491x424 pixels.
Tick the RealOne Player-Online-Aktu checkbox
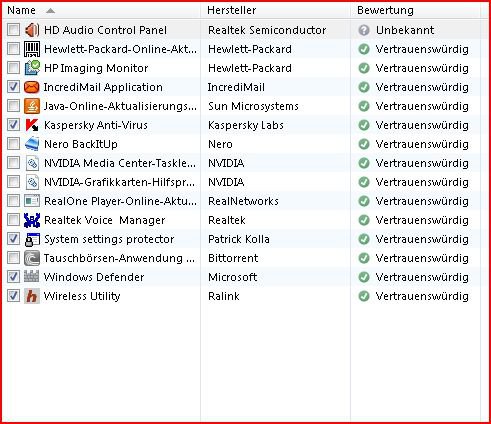click(13, 201)
